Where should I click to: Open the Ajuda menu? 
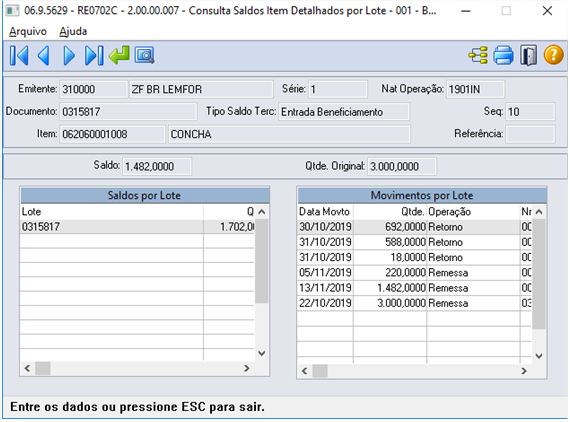[x=73, y=32]
